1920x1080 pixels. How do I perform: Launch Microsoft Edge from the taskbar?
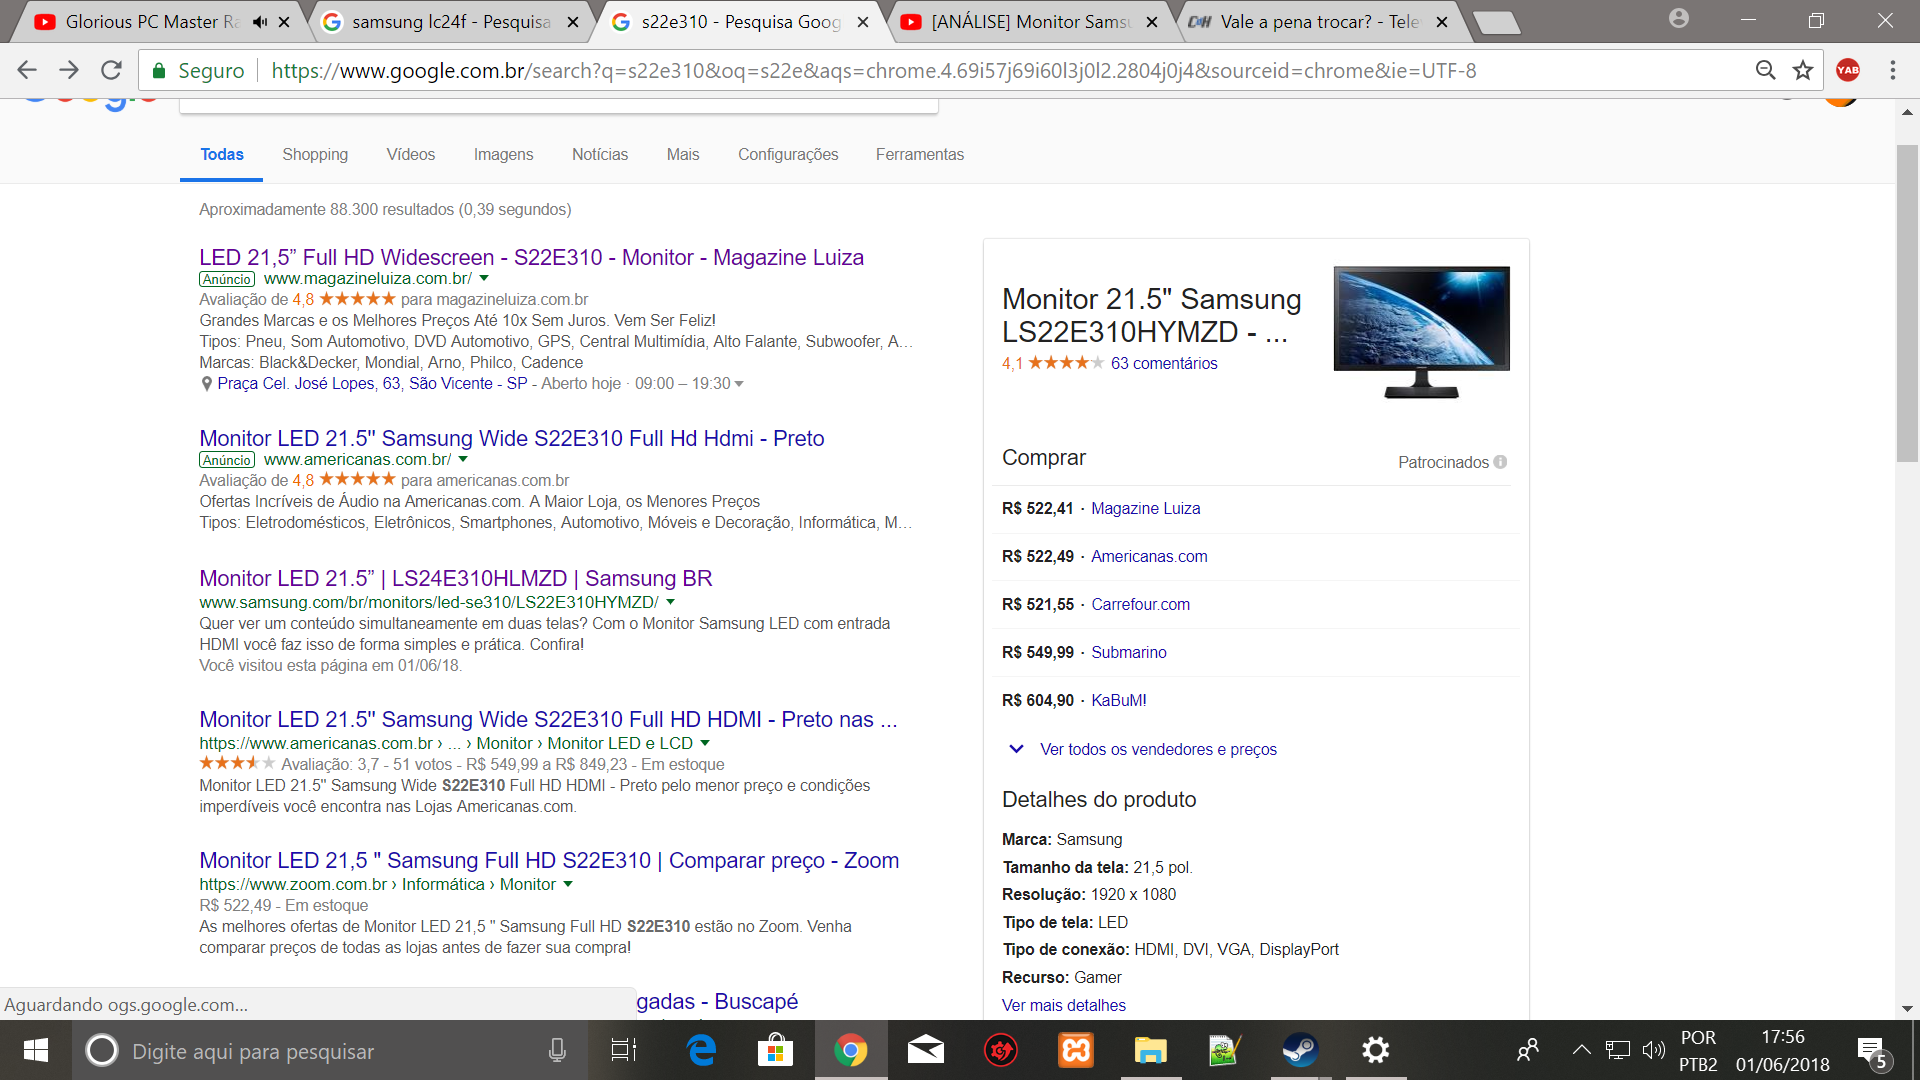(x=702, y=1050)
